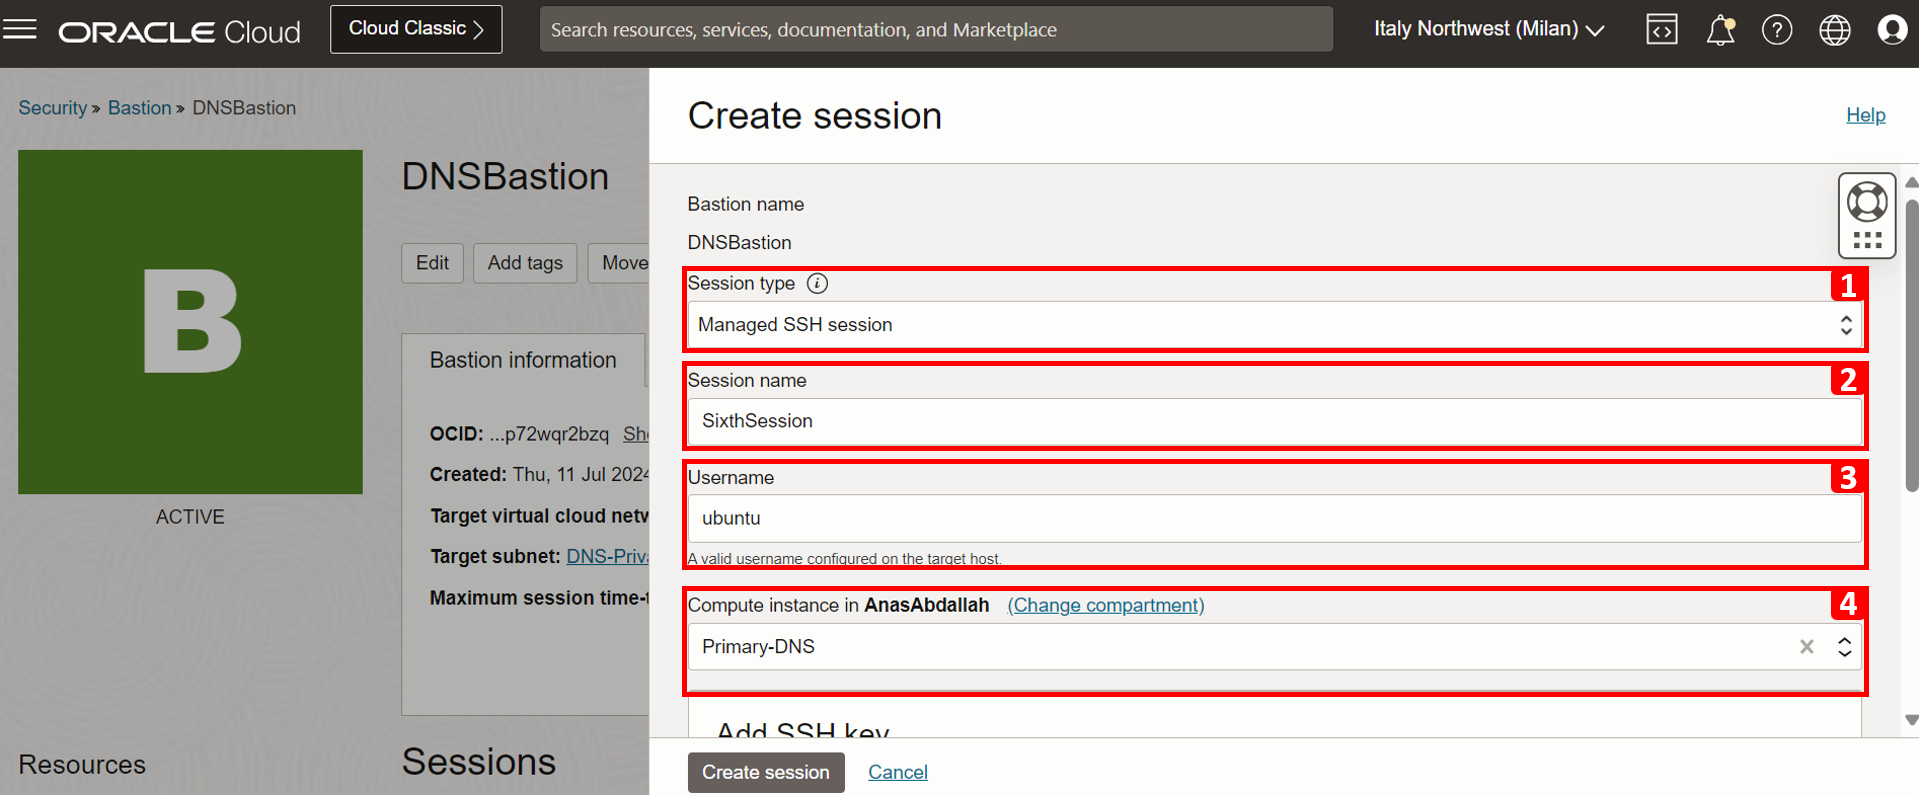Click the Session type info icon
Screen dimensions: 1919x795
coord(817,283)
